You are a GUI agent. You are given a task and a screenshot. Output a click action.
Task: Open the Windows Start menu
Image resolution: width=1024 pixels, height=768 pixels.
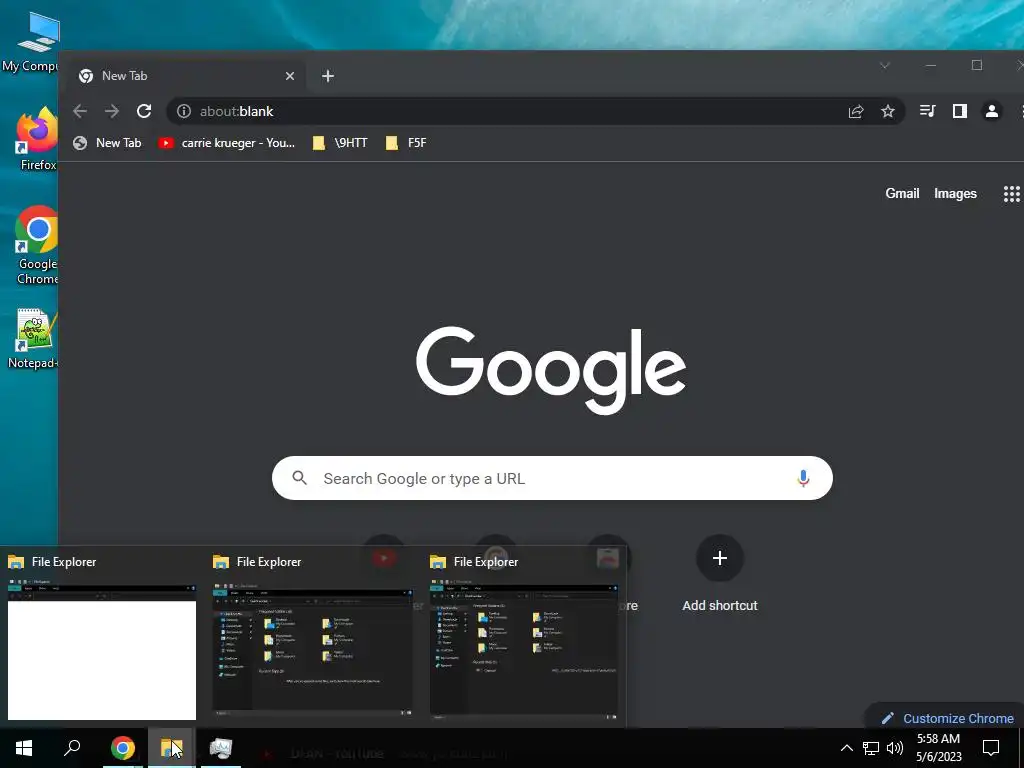(24, 748)
